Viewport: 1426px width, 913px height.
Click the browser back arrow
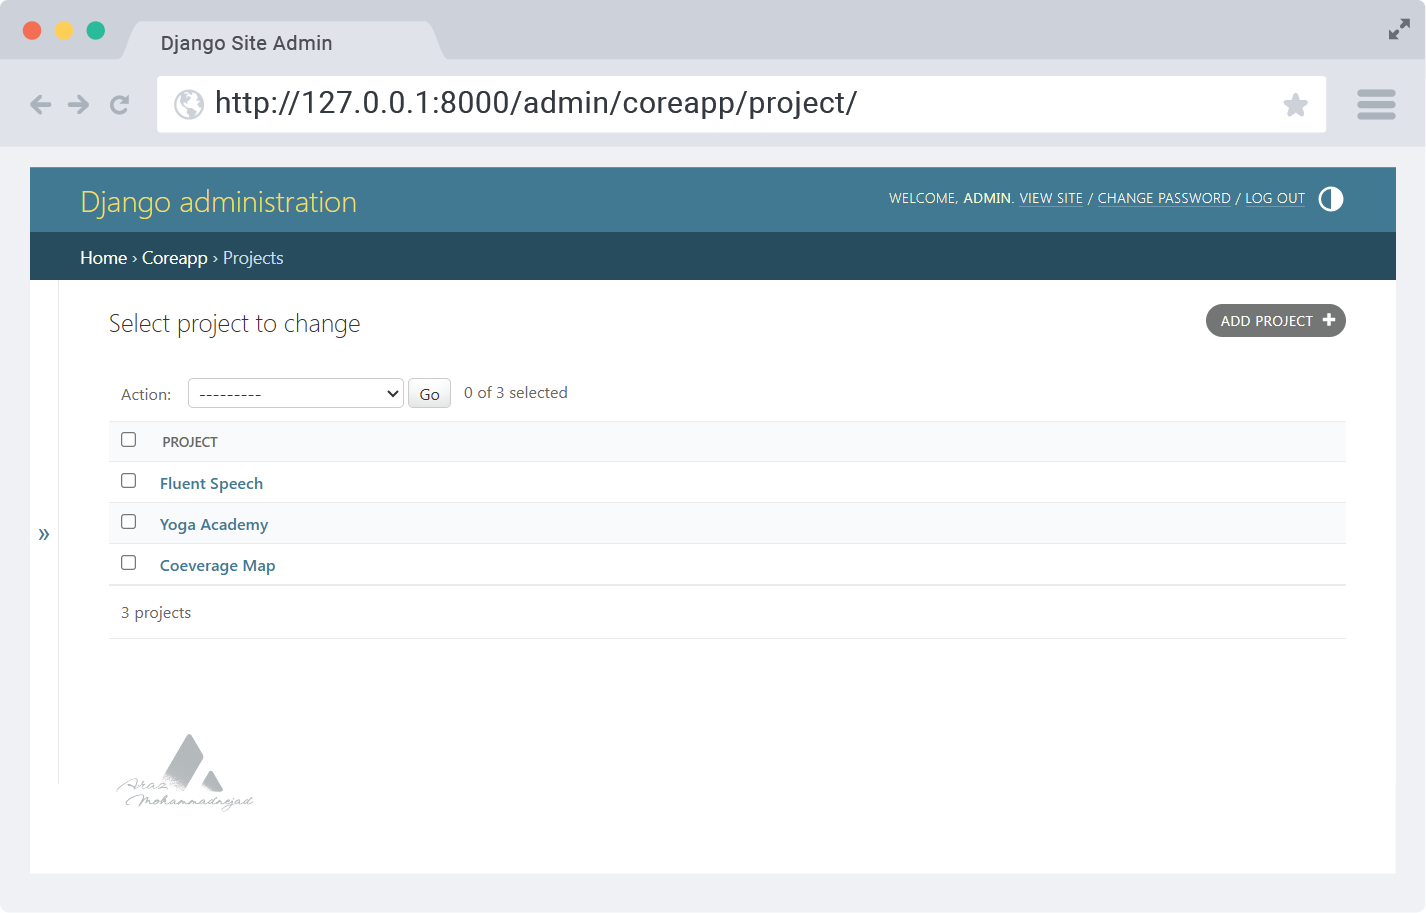click(40, 104)
